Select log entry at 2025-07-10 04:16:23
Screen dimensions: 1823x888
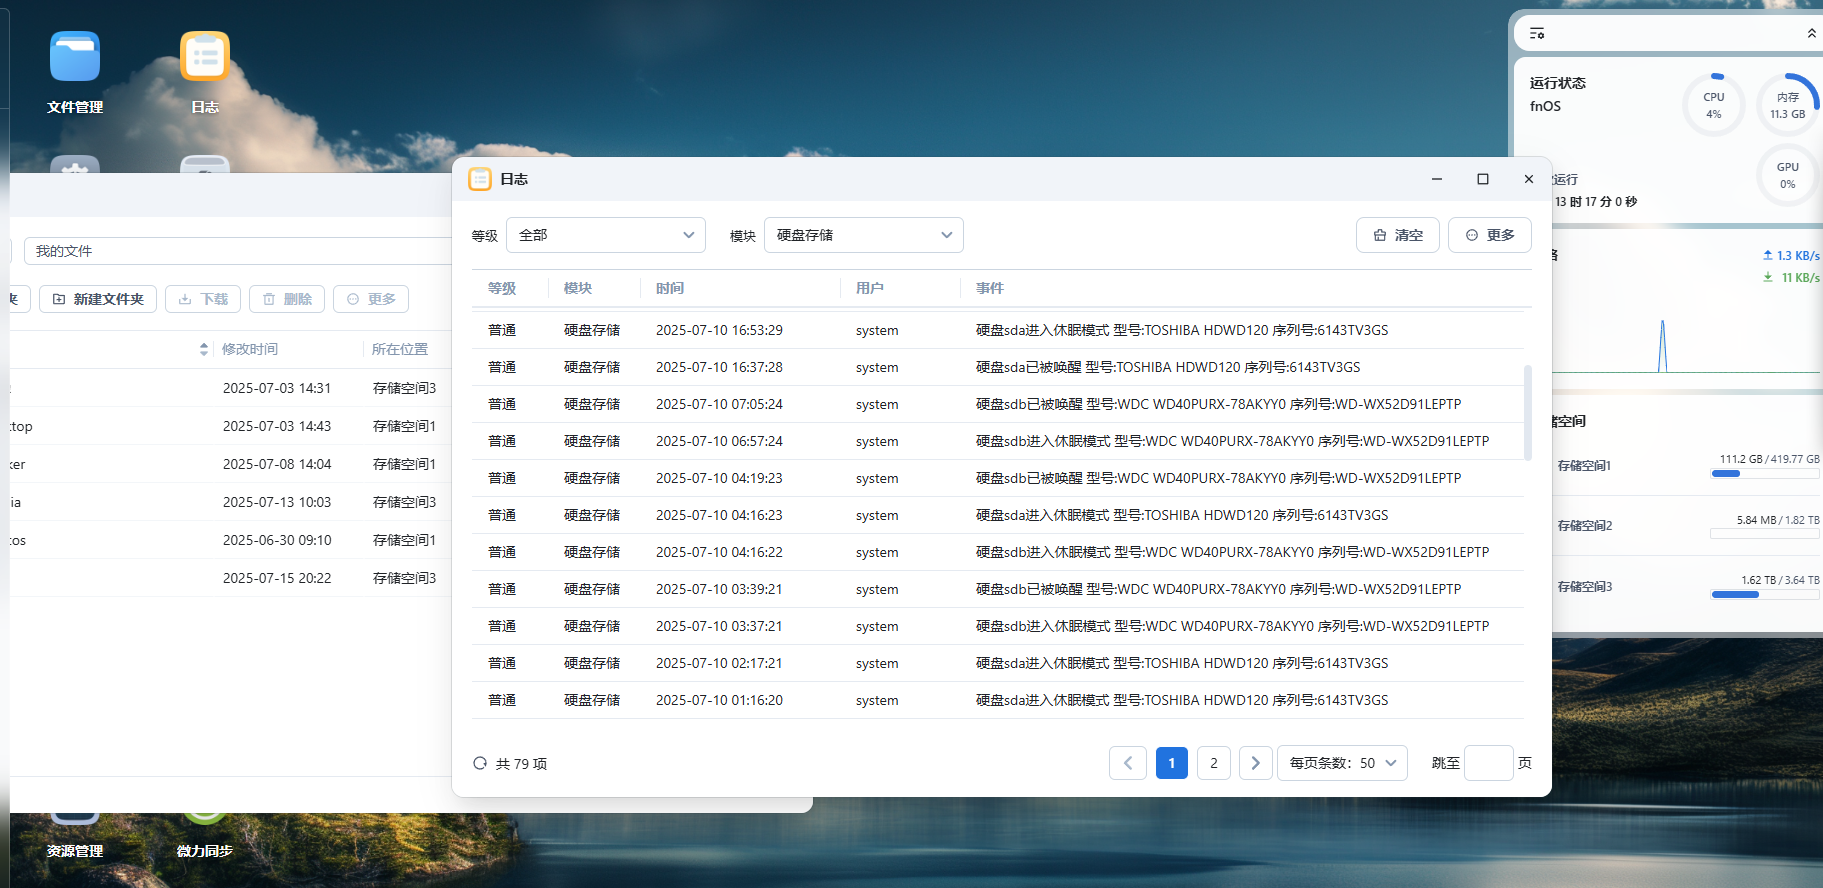tap(998, 515)
